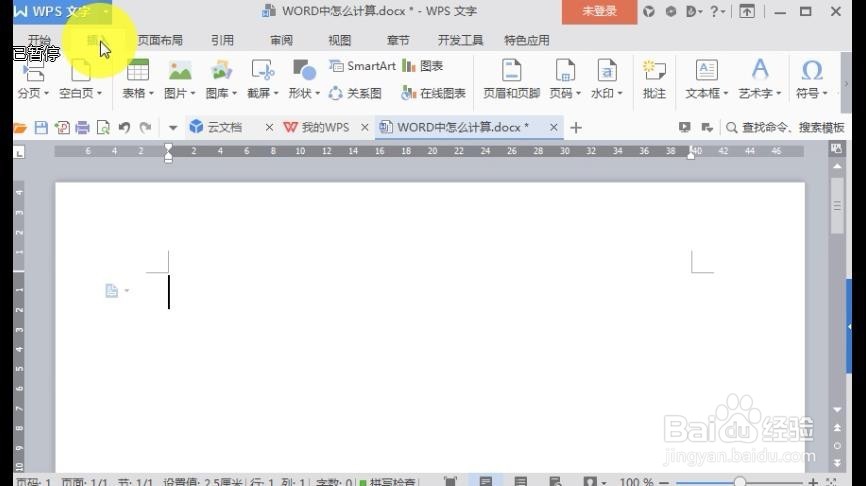Open the 引用 references tab

pos(222,40)
